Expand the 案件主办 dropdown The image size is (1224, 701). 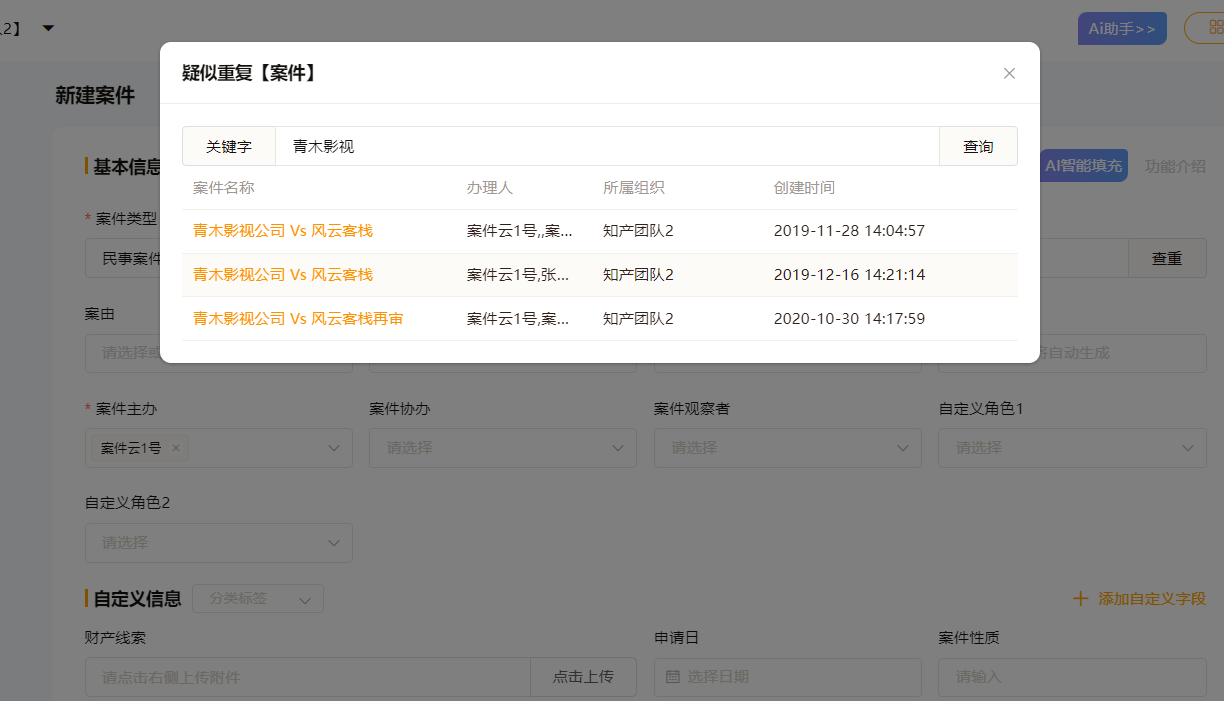tap(334, 448)
